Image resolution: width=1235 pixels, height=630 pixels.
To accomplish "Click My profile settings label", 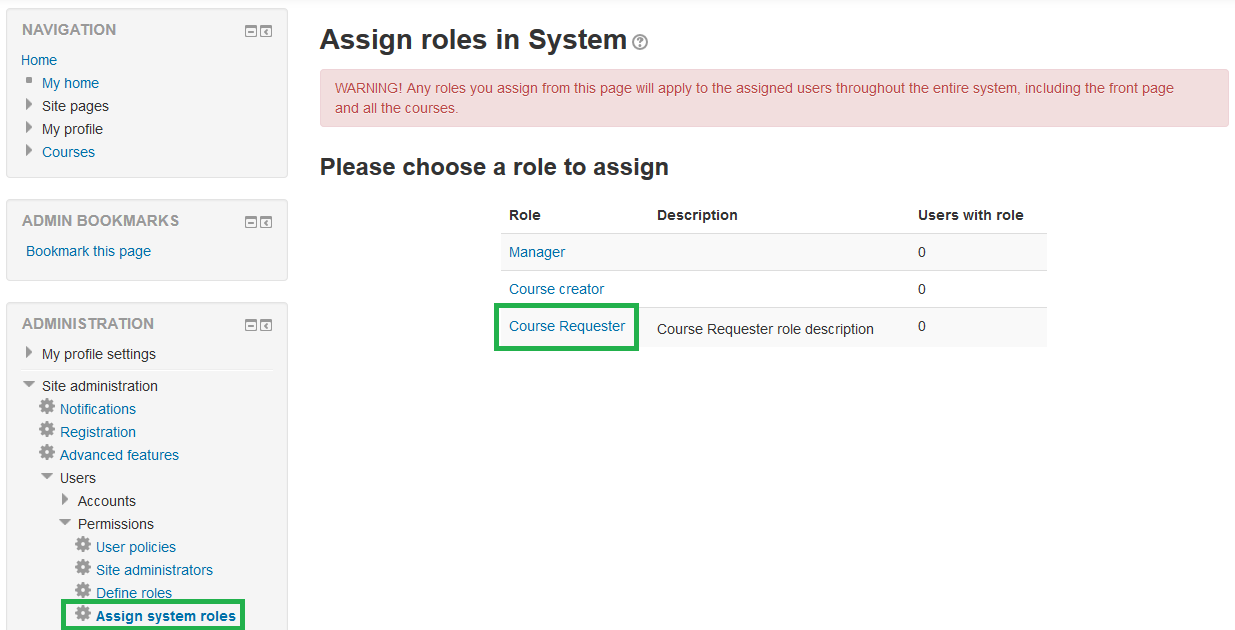I will pyautogui.click(x=99, y=354).
